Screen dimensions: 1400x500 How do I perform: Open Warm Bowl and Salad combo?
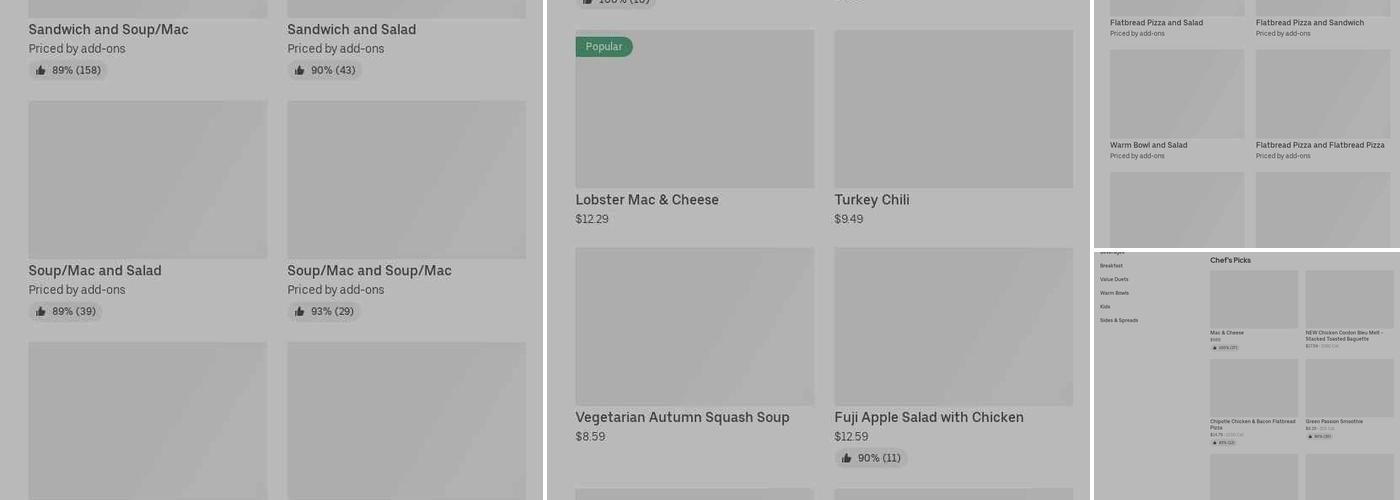(1149, 145)
